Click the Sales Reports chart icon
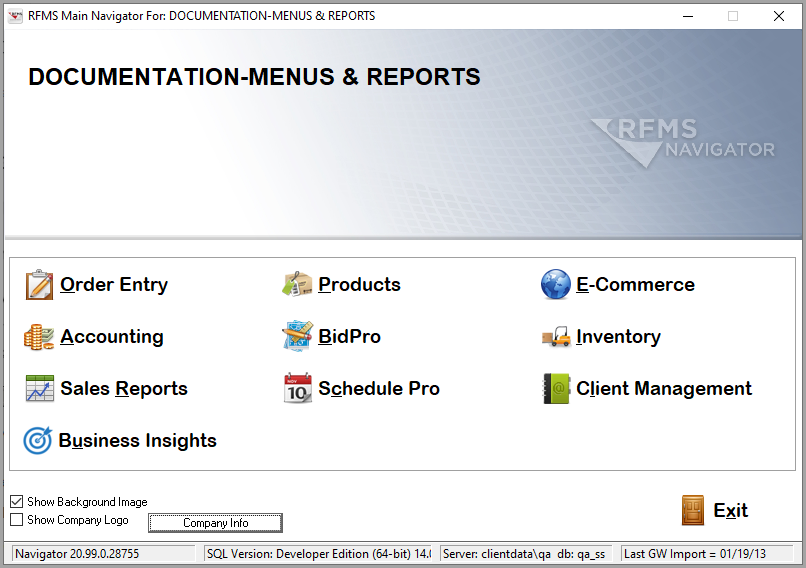The height and width of the screenshot is (568, 806). (40, 389)
